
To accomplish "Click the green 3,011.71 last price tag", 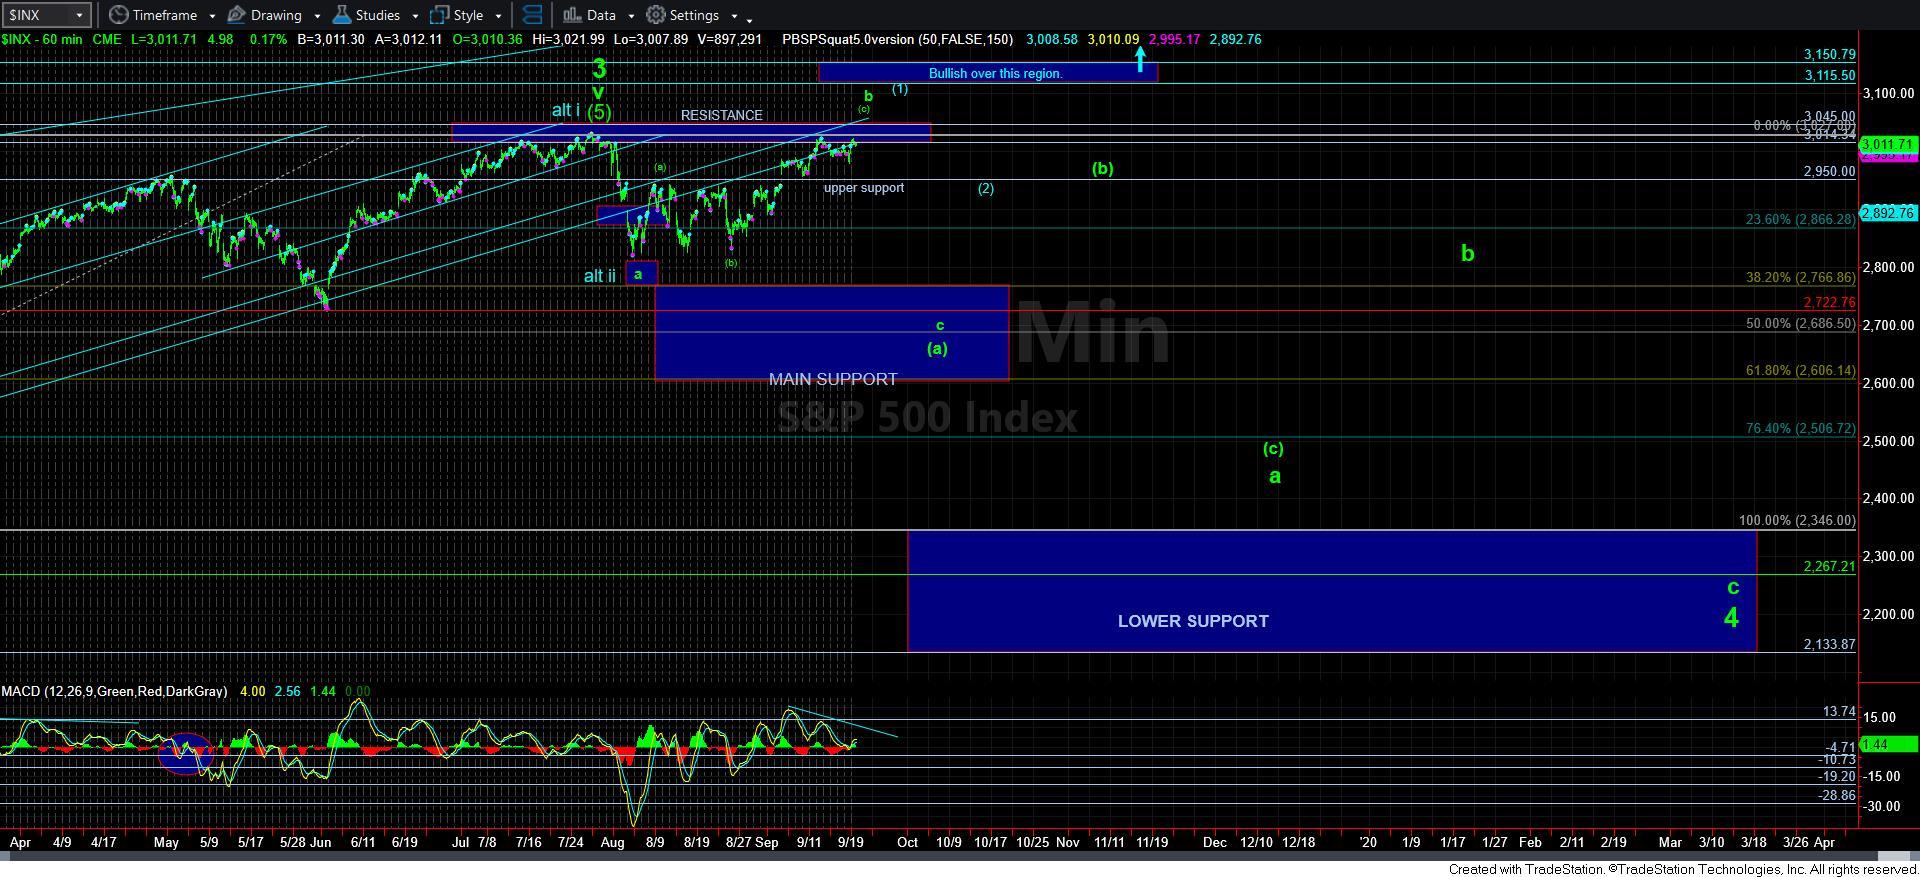I will point(1887,145).
